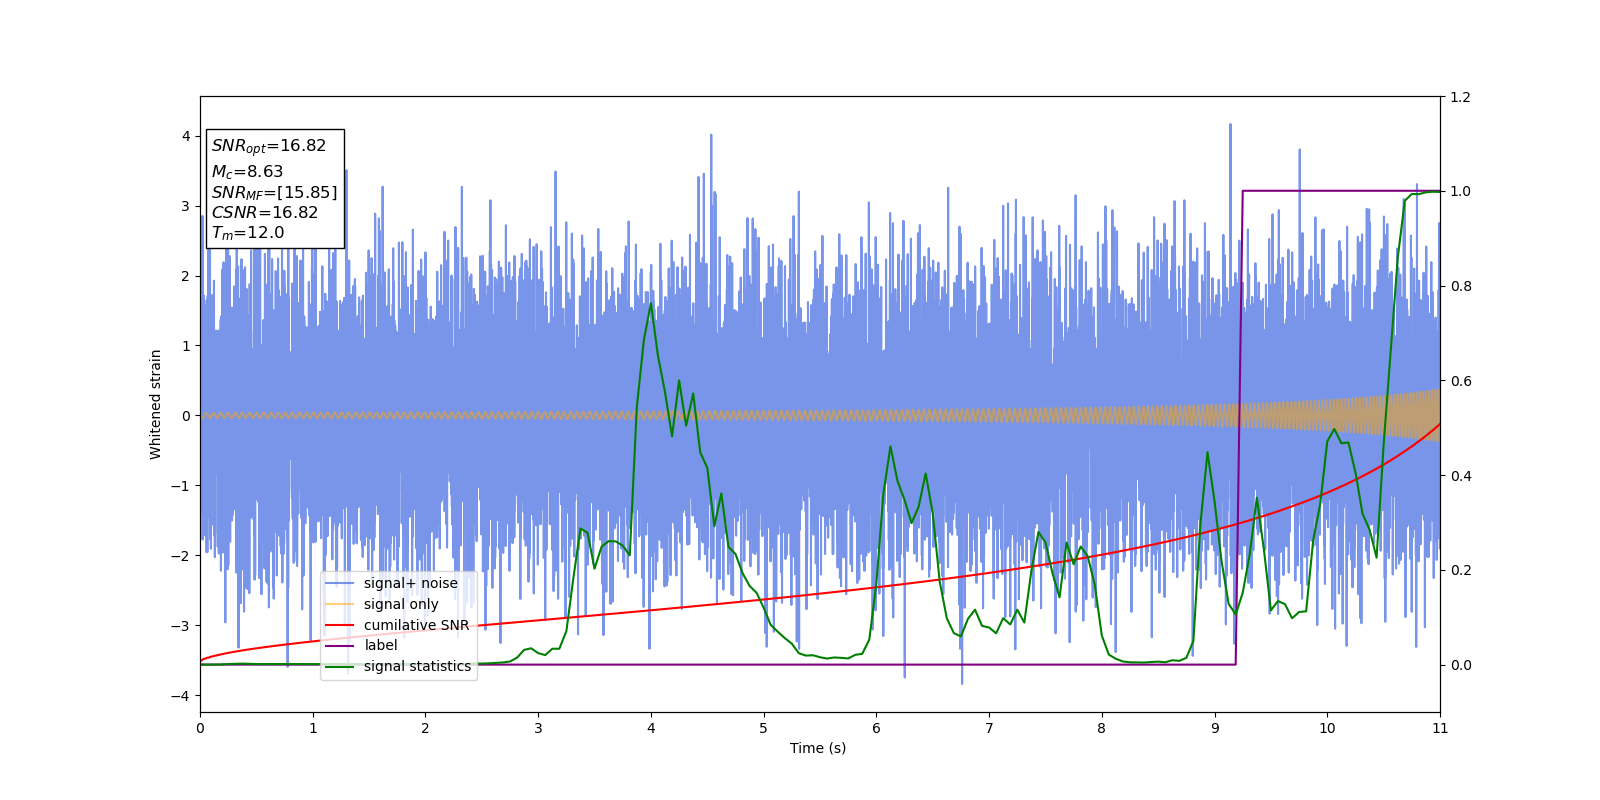This screenshot has height=800, width=1600.
Task: Click the right-axis tick label 1.2
Action: [x=1460, y=97]
